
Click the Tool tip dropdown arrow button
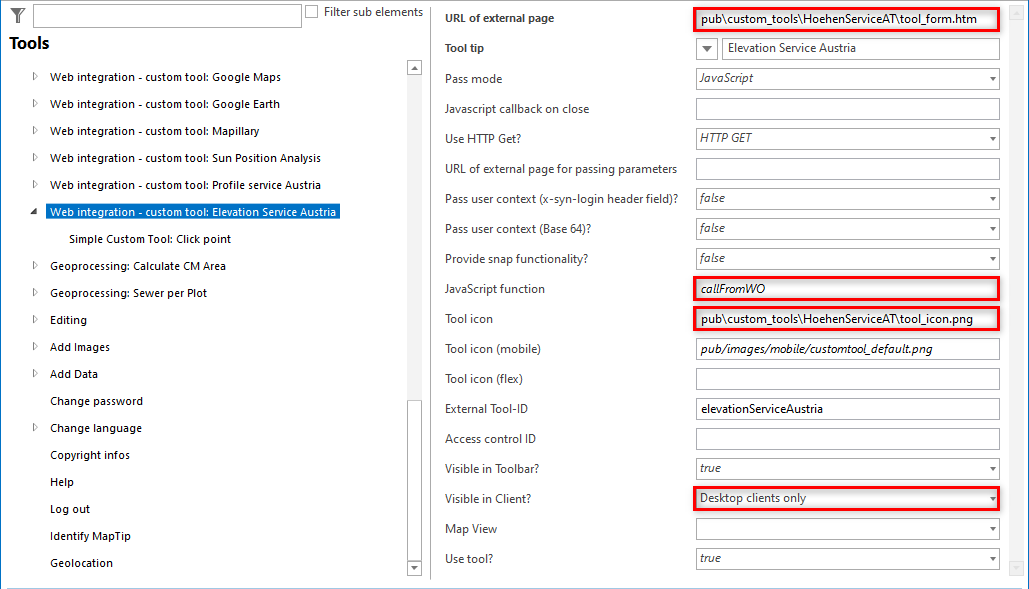[x=707, y=48]
